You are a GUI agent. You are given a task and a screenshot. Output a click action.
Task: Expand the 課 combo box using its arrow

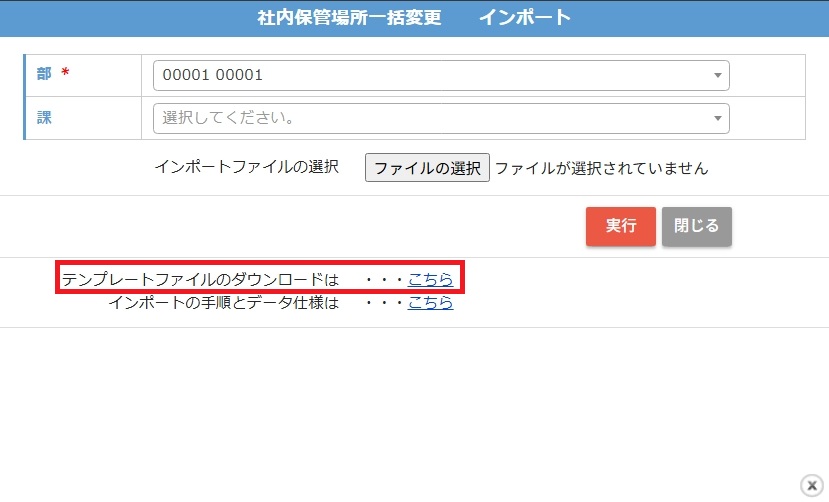pyautogui.click(x=717, y=119)
